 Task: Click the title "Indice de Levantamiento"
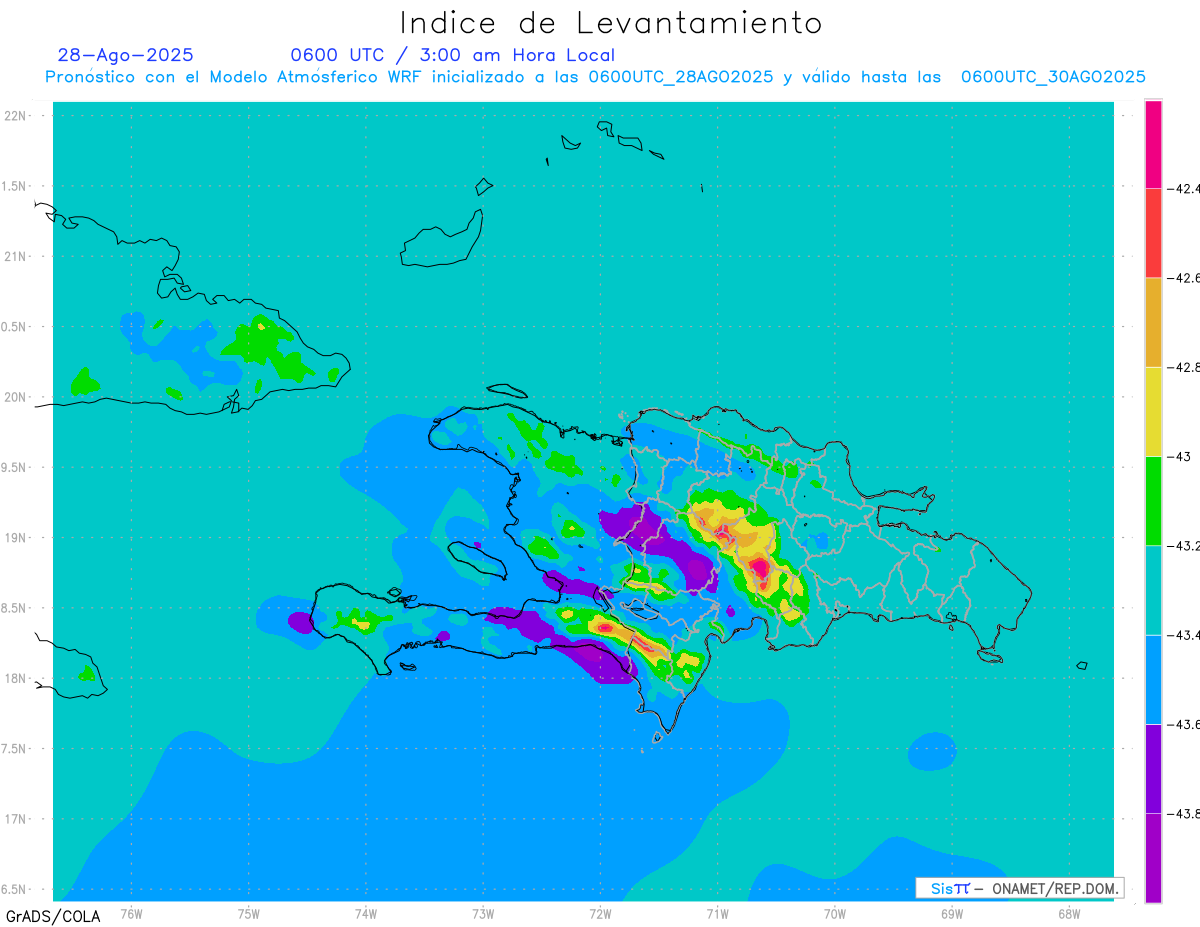coord(611,22)
